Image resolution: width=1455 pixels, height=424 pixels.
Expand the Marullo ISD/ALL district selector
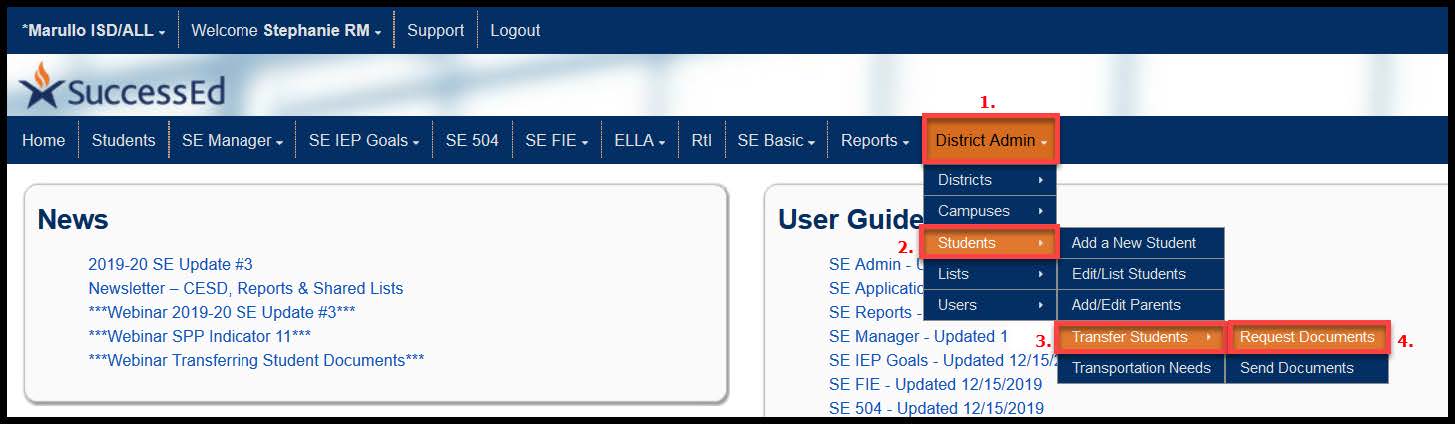click(93, 31)
